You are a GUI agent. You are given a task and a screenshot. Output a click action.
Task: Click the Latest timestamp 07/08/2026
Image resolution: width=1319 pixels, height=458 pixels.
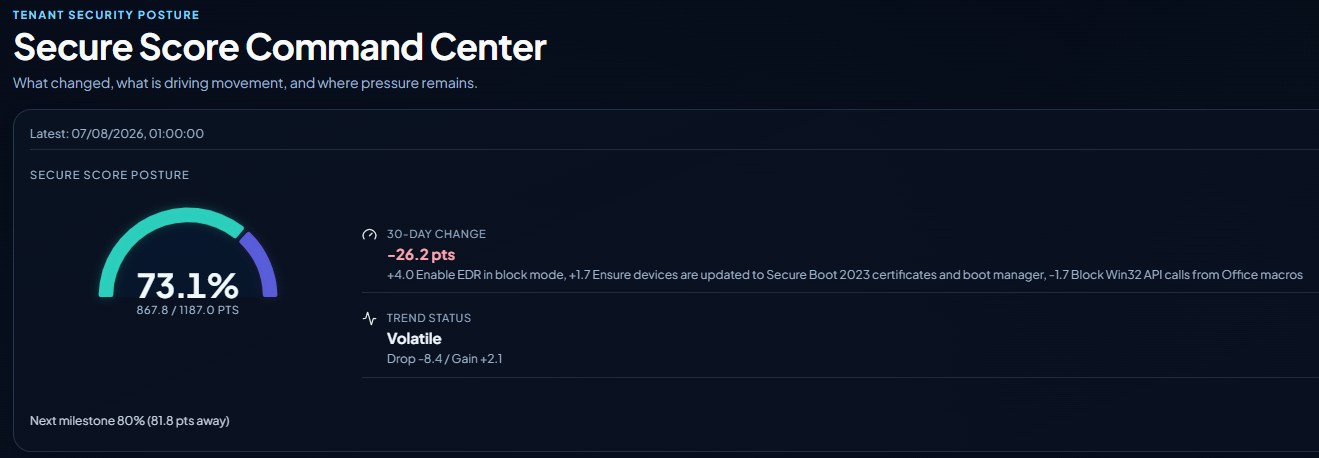(117, 134)
